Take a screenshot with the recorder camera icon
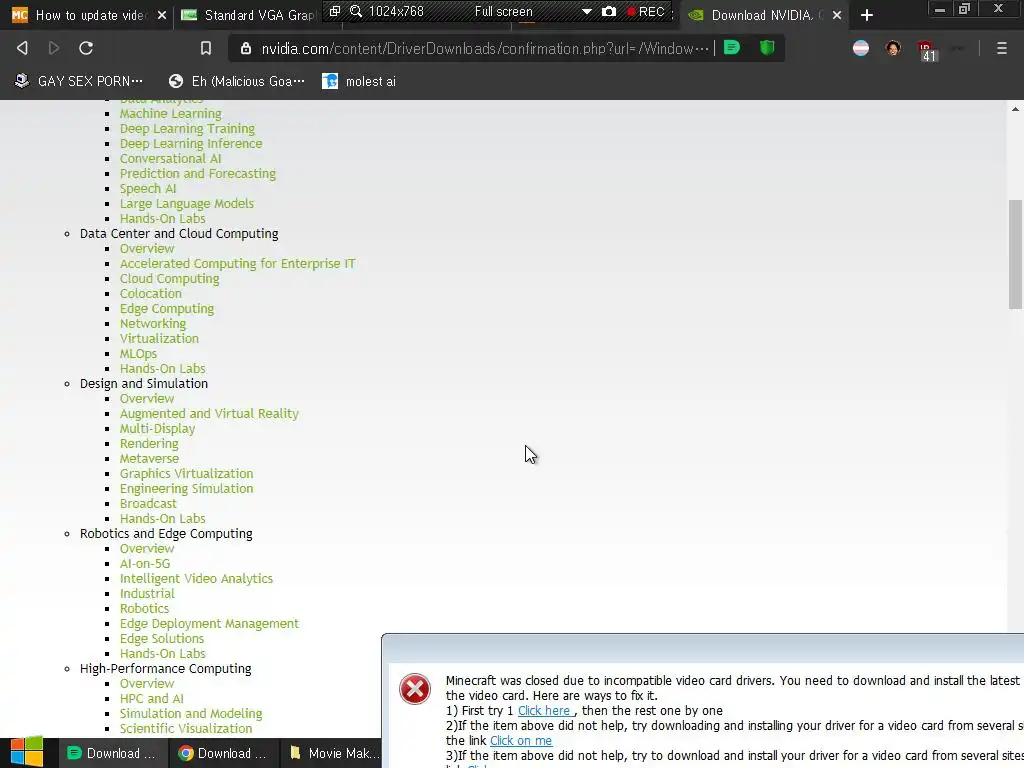The height and width of the screenshot is (768, 1024). coord(609,12)
